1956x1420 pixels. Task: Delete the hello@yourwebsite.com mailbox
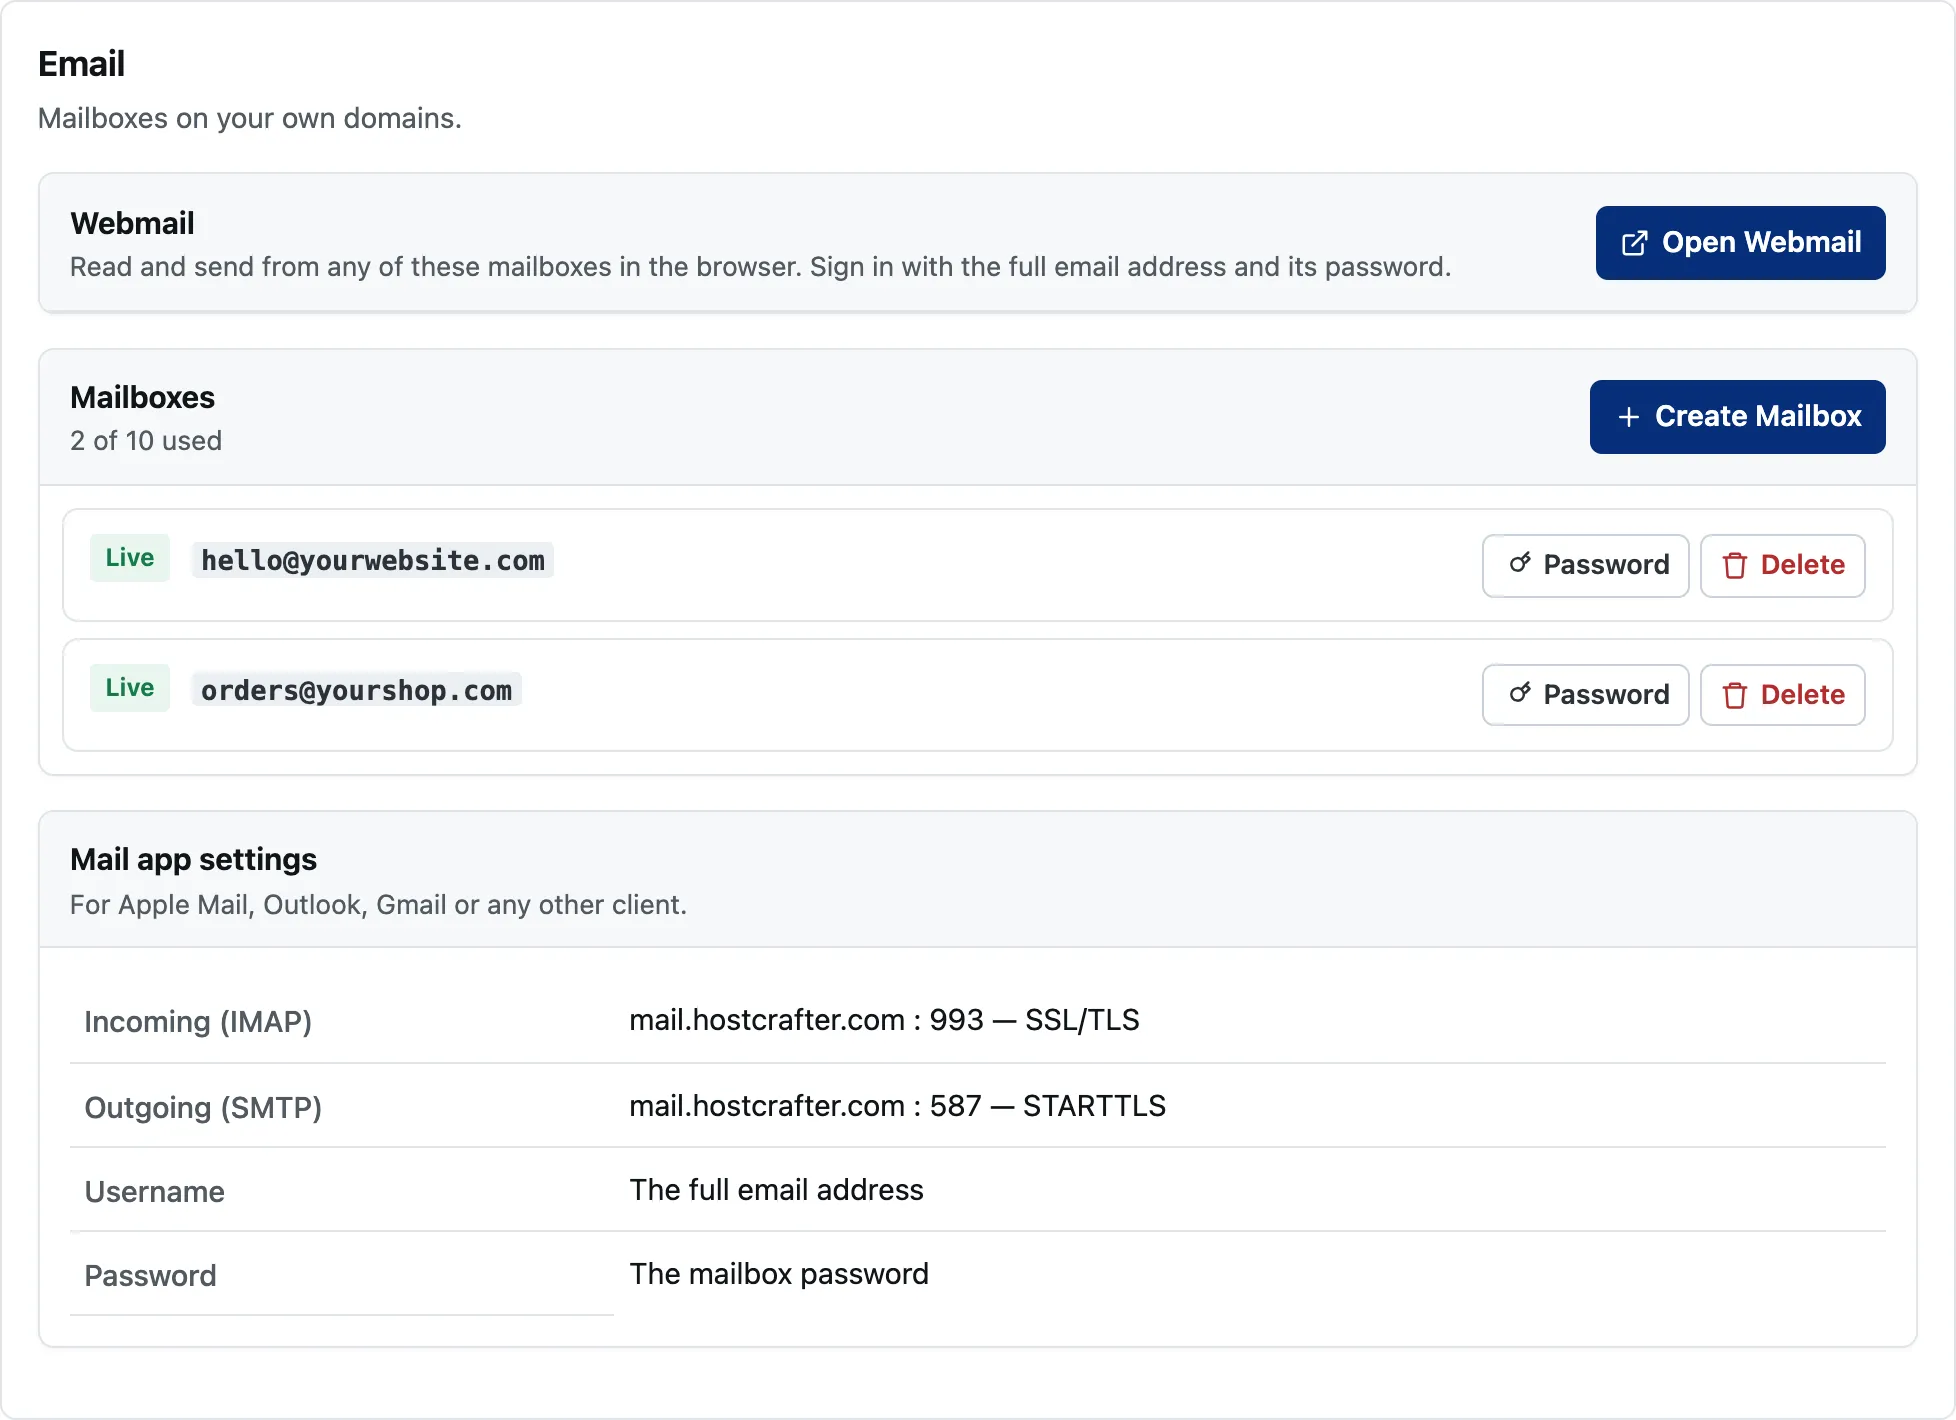pos(1782,565)
